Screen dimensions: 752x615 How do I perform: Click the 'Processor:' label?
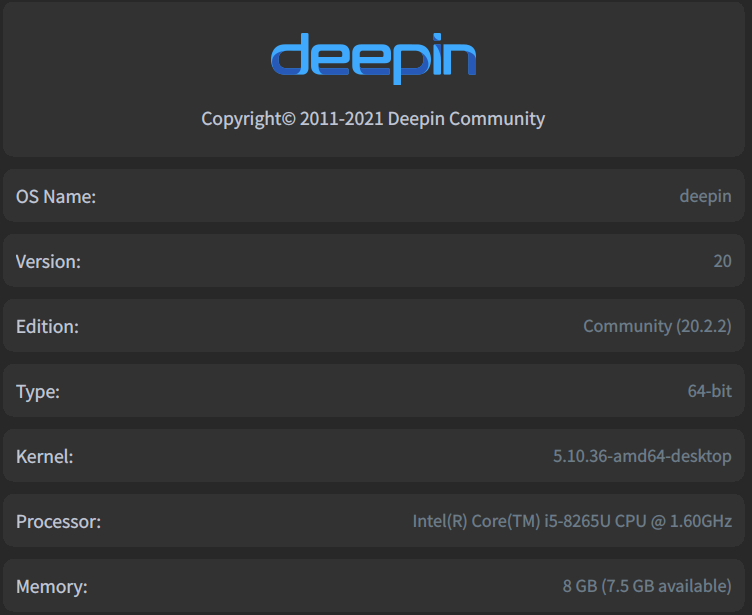(x=59, y=522)
